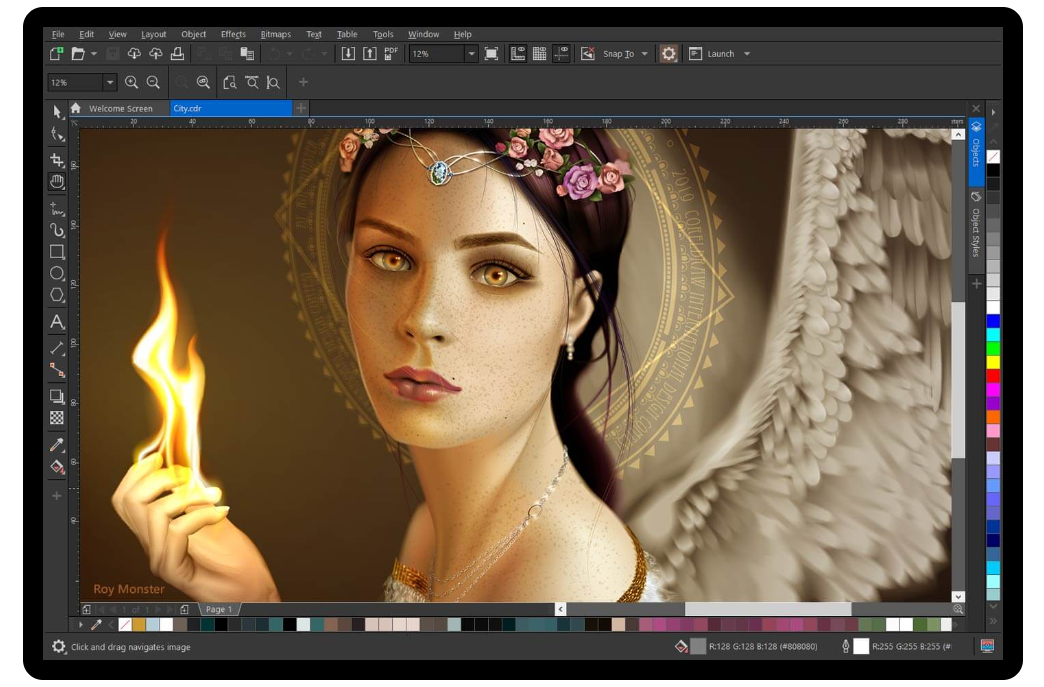Toggle the Show Grid button

click(539, 54)
